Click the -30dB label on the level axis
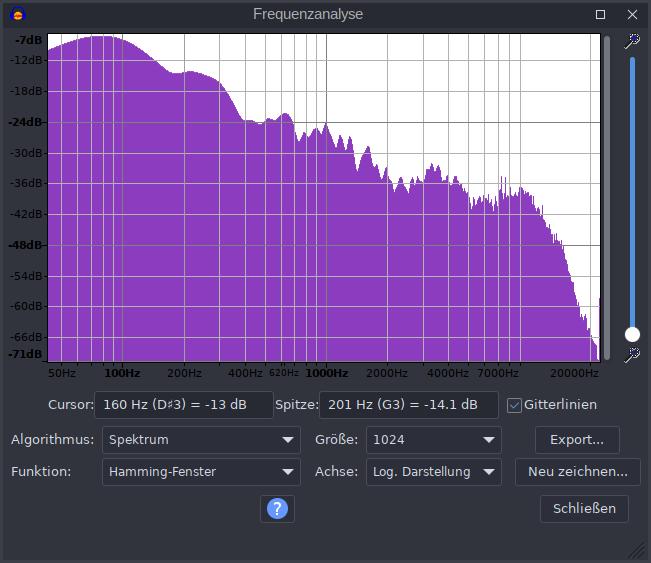This screenshot has width=651, height=563. [26, 153]
